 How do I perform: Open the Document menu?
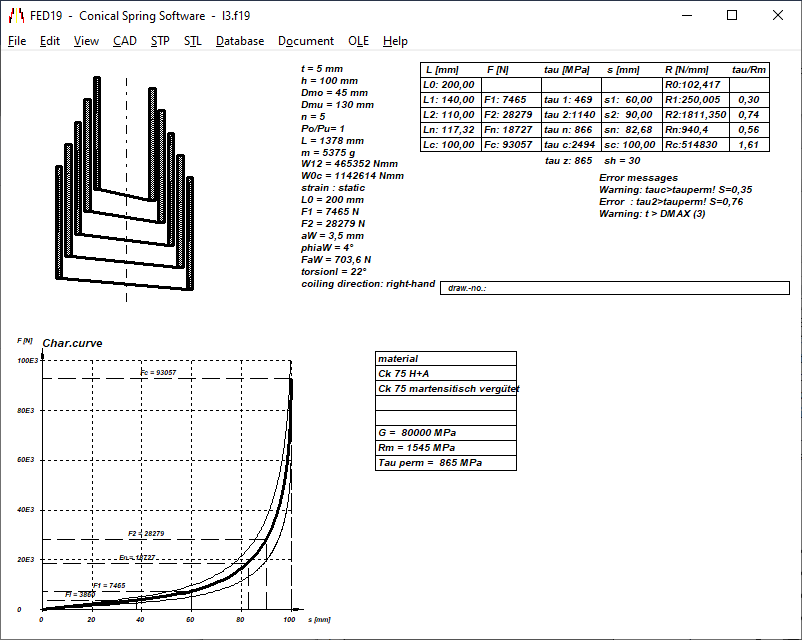306,41
